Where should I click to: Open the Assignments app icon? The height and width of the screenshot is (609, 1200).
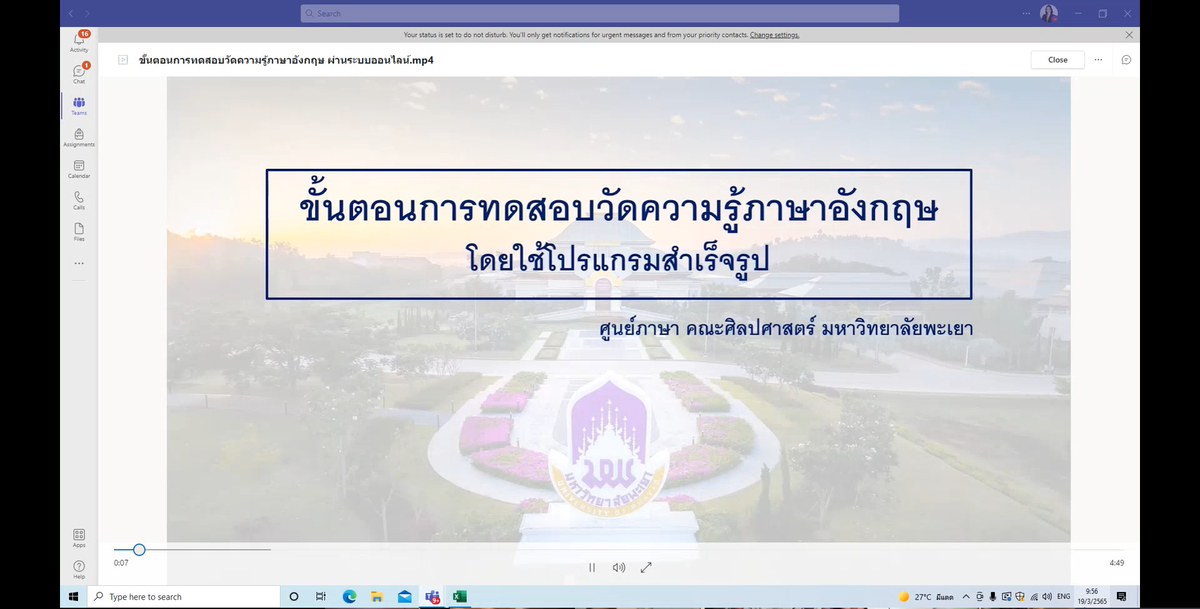tap(79, 135)
